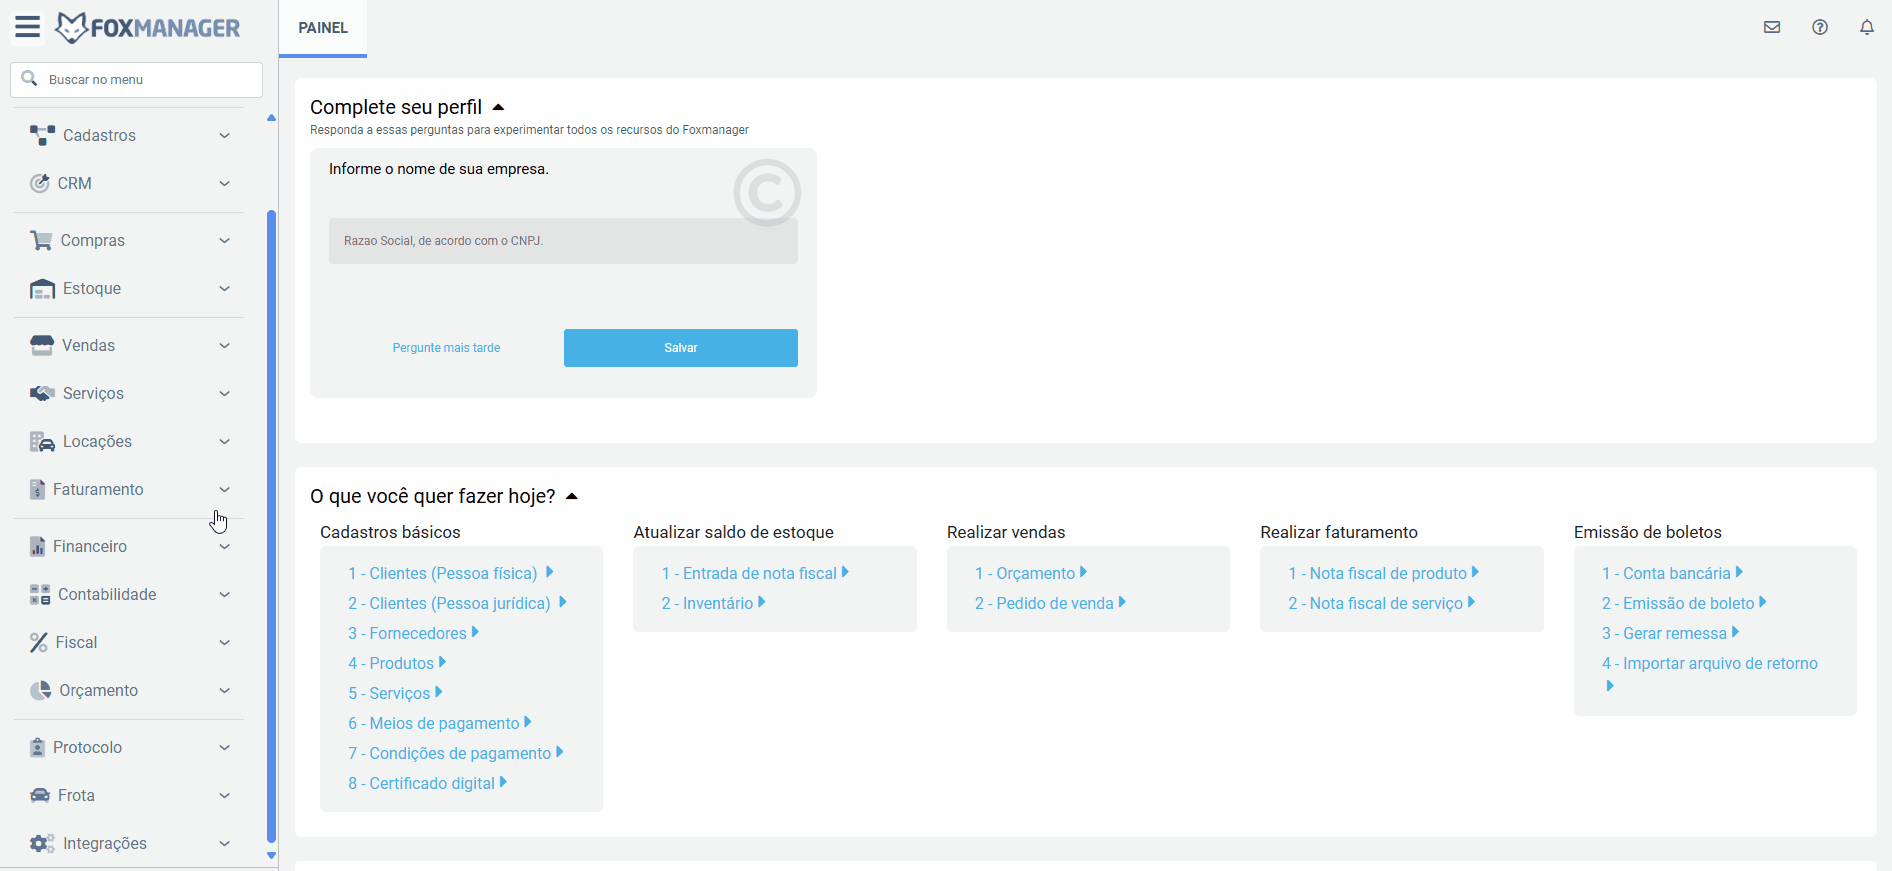The image size is (1892, 871).
Task: Open the Orçamento menu item
Action: (x=129, y=690)
